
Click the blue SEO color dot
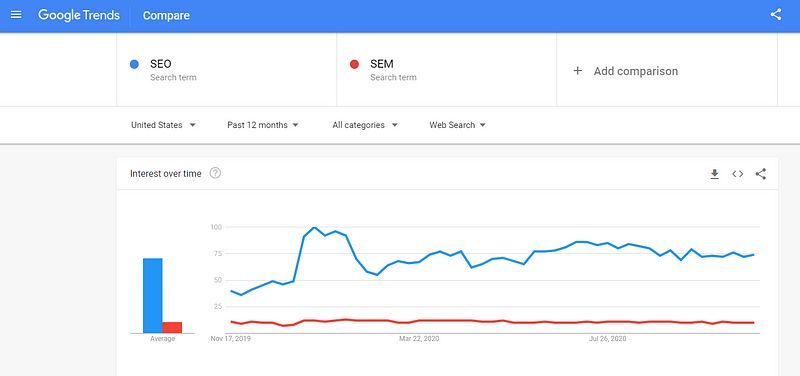pyautogui.click(x=134, y=64)
